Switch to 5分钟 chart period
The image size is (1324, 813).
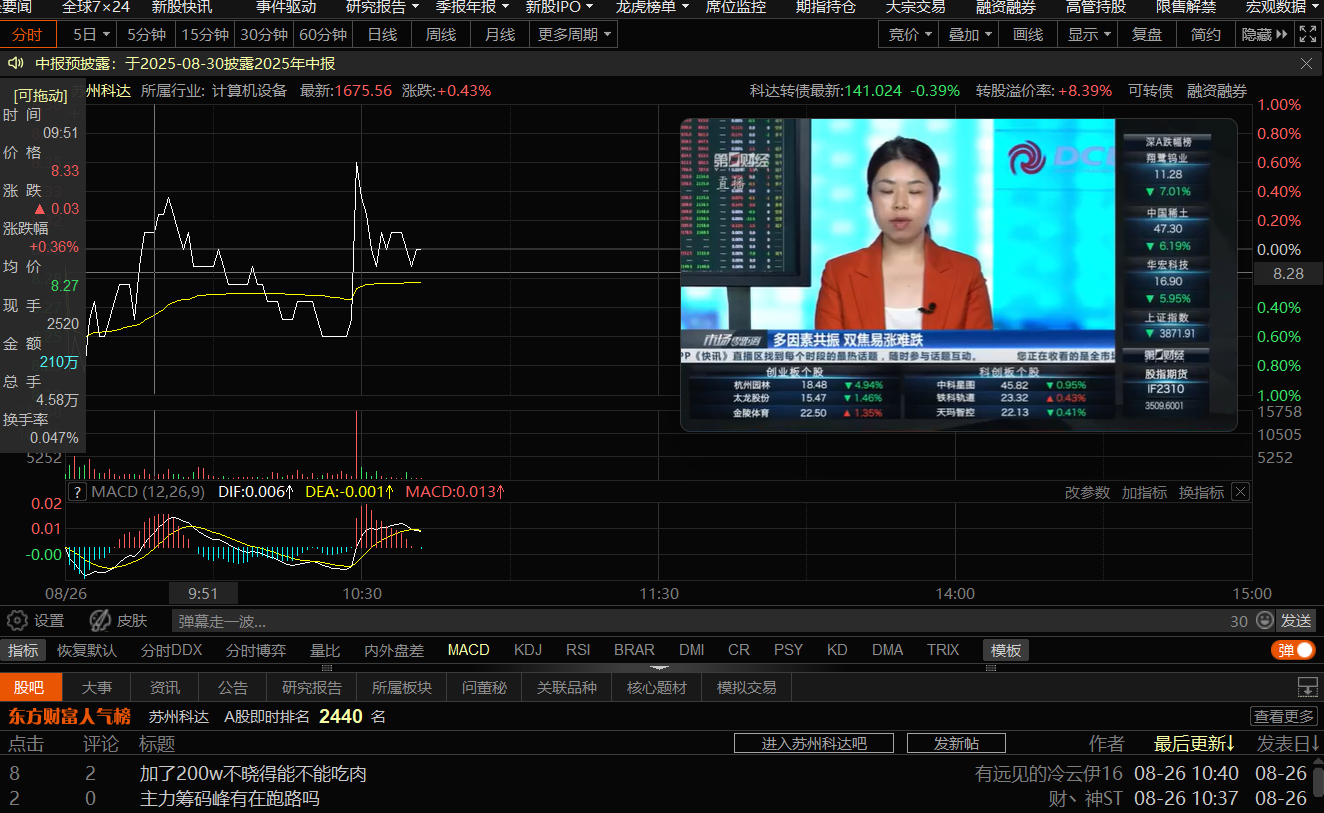[x=146, y=34]
